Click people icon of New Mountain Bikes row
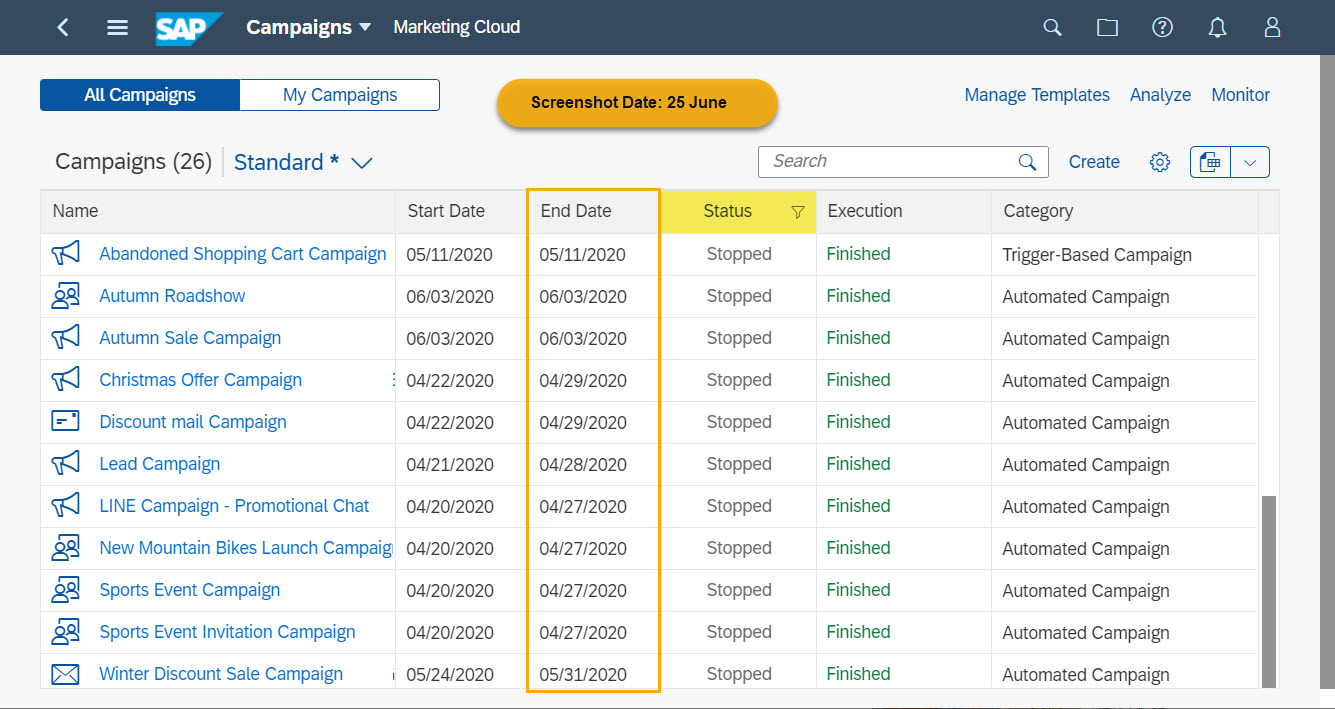This screenshot has height=709, width=1335. point(65,548)
